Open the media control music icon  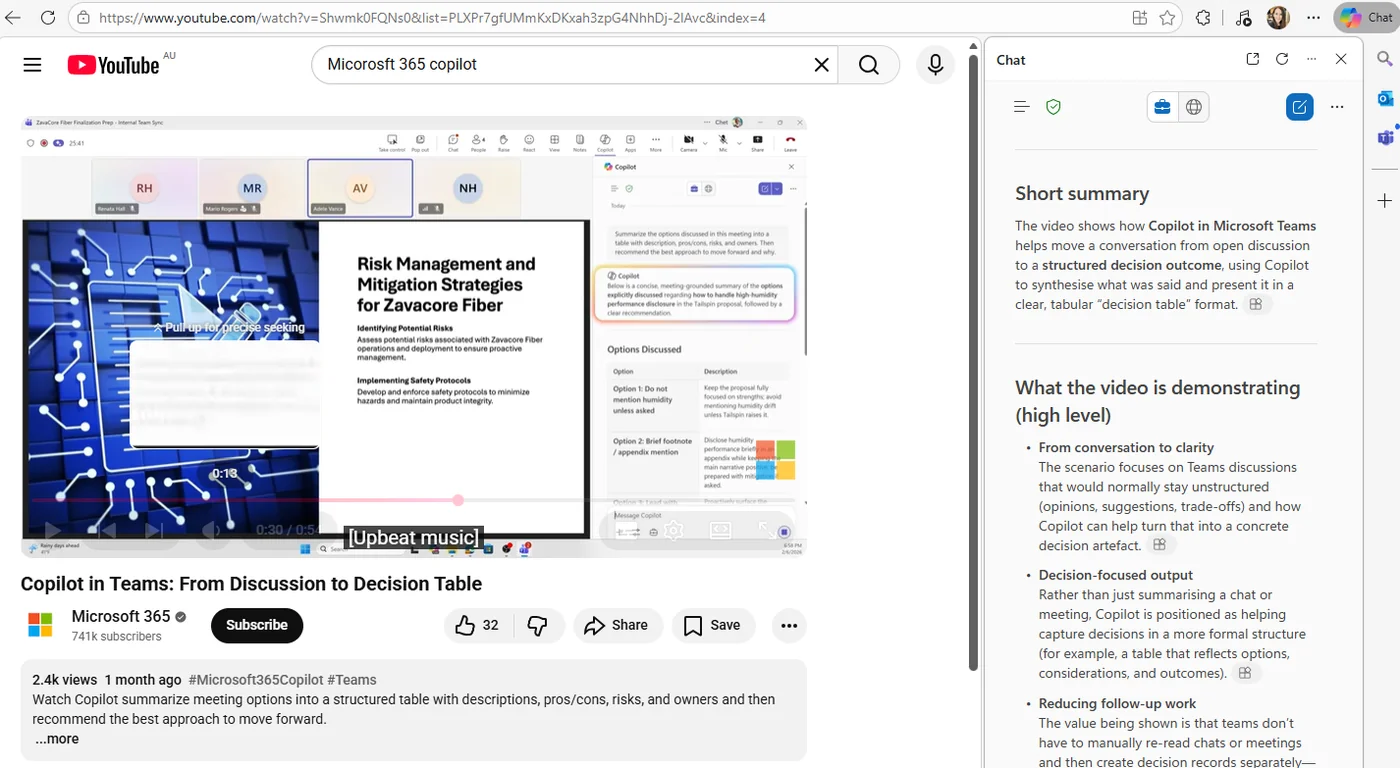pyautogui.click(x=1242, y=18)
